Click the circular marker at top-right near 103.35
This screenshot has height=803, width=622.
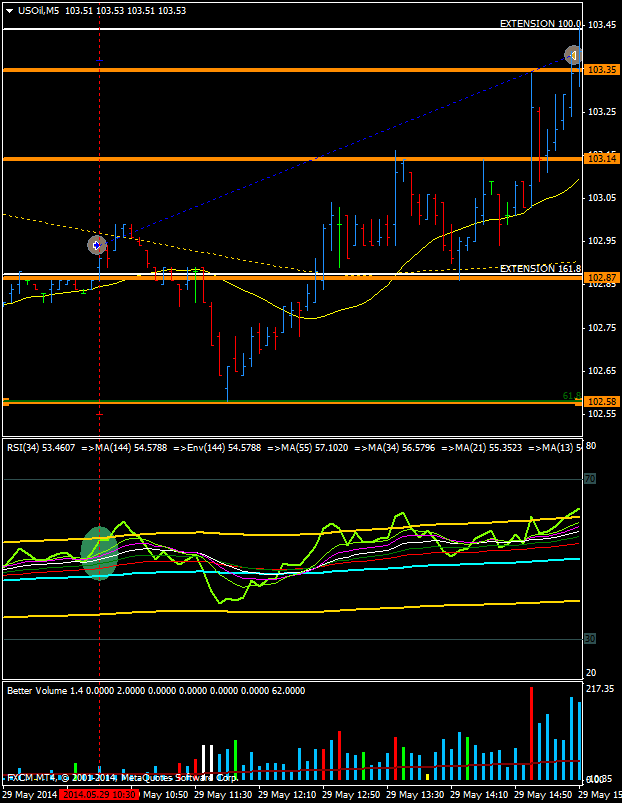coord(573,55)
